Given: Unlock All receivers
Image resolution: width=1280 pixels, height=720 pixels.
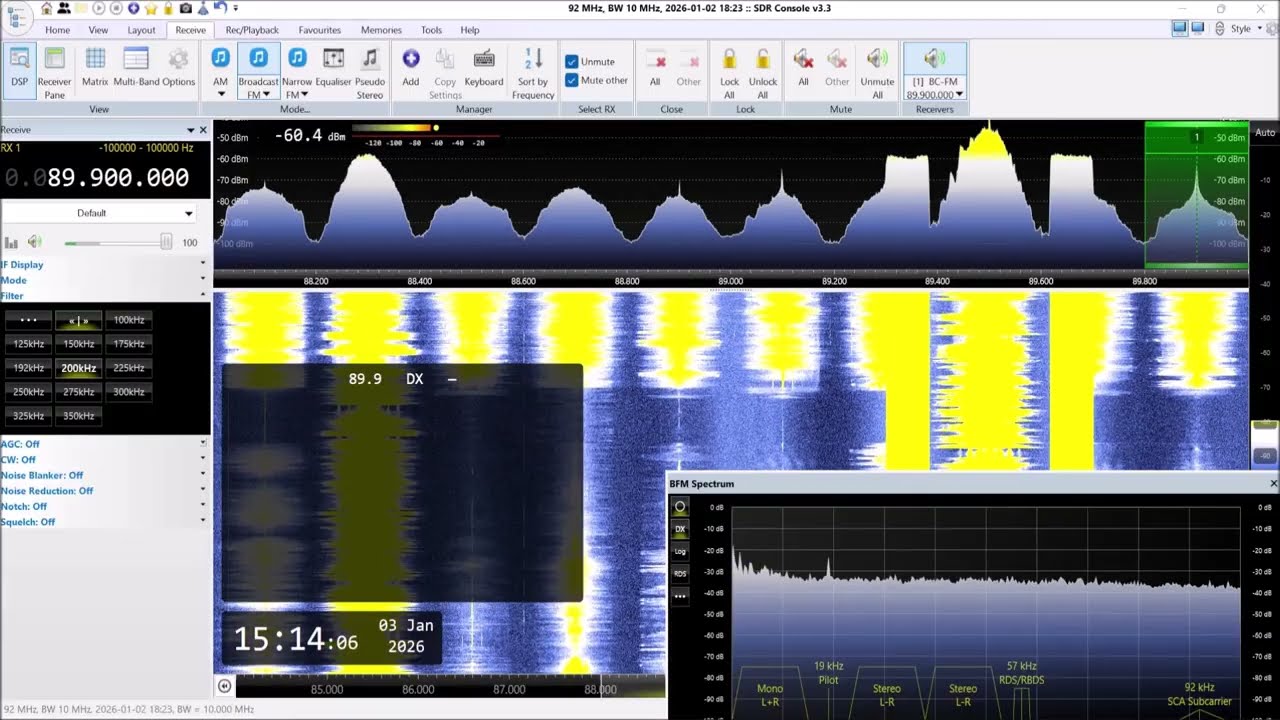Looking at the screenshot, I should [x=762, y=71].
